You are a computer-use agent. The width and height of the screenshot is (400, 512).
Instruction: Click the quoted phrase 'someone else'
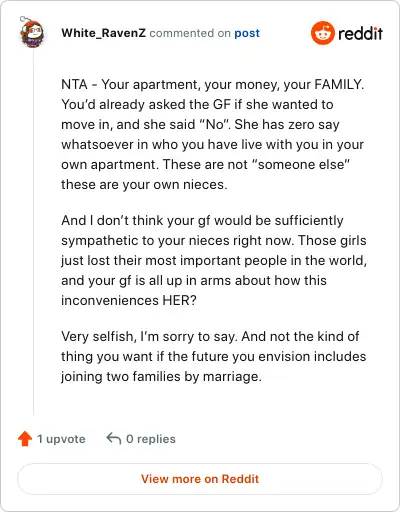tap(302, 164)
